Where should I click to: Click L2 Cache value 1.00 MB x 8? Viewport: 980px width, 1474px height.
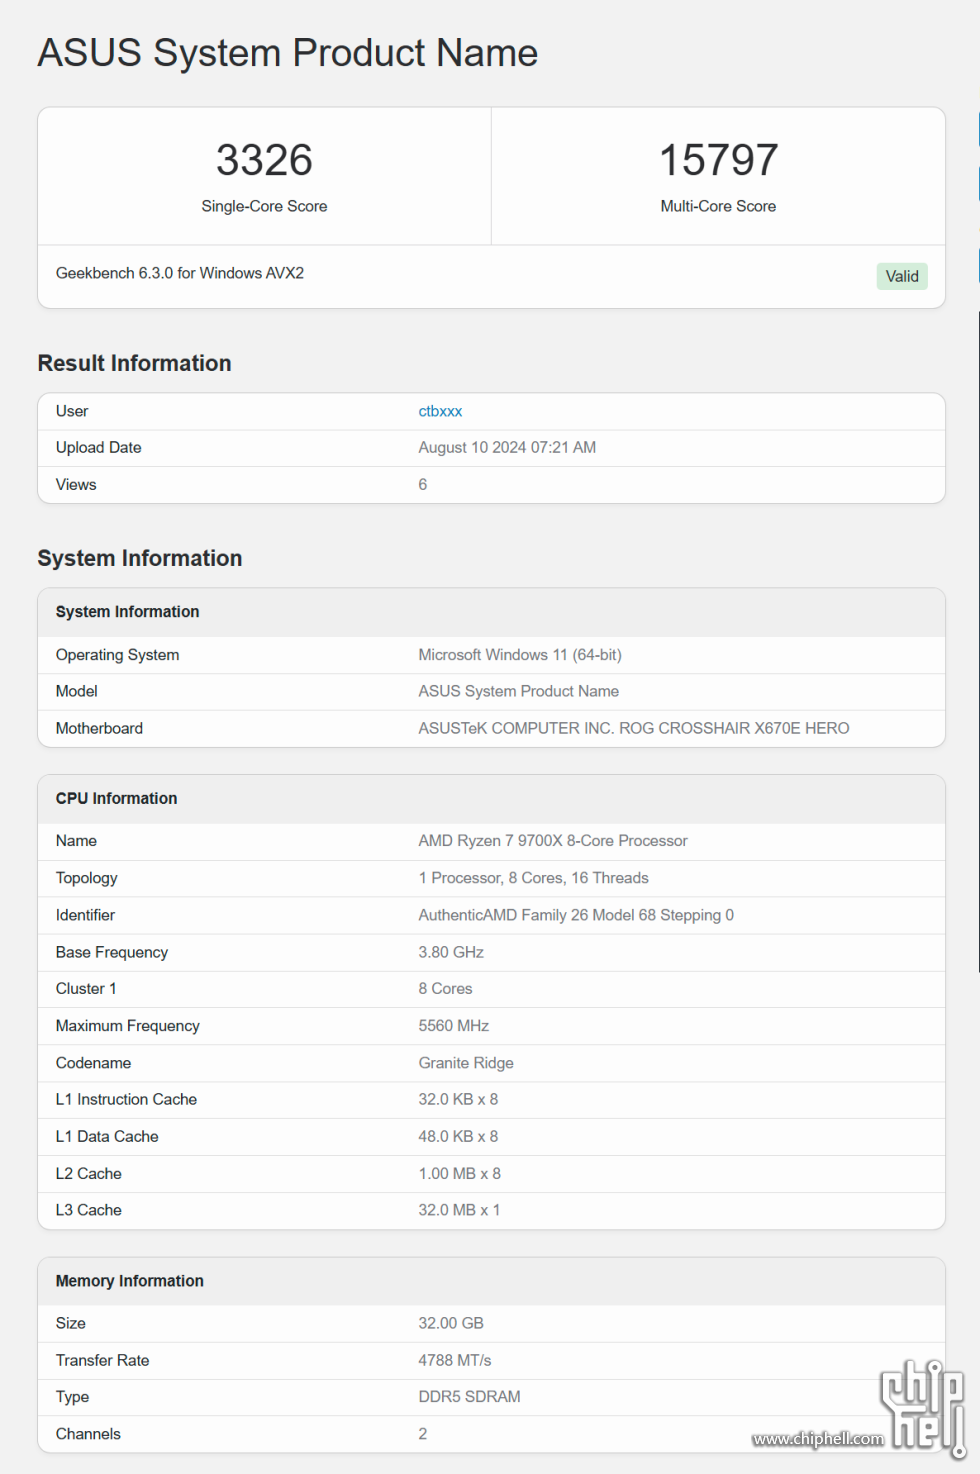[x=460, y=1173]
